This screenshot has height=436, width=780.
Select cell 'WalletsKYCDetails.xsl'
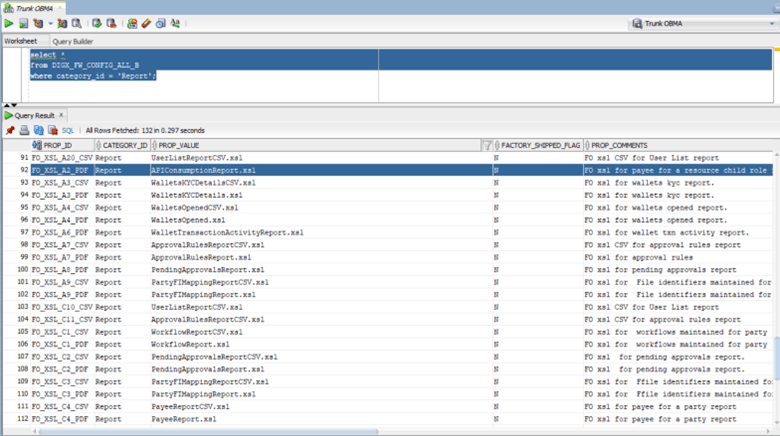197,195
